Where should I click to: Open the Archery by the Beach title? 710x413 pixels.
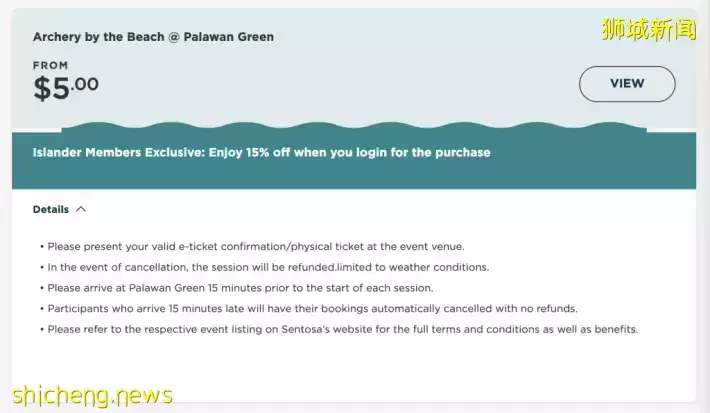click(x=153, y=37)
